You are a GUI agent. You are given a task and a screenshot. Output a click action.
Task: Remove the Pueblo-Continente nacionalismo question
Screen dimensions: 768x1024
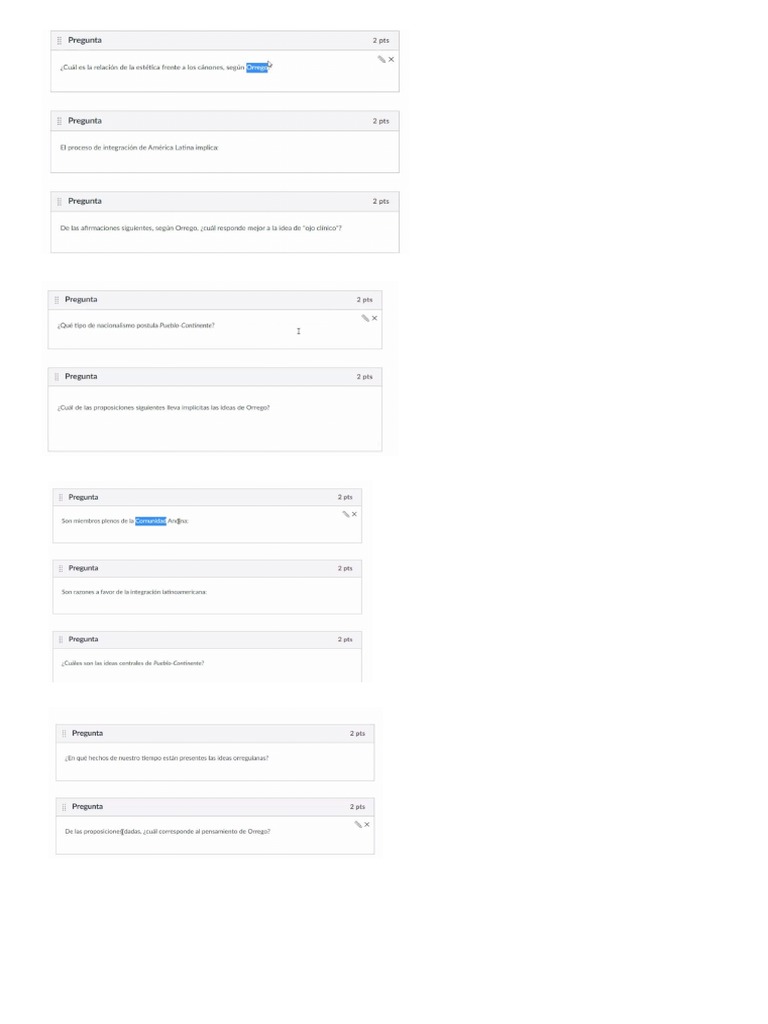[x=375, y=318]
